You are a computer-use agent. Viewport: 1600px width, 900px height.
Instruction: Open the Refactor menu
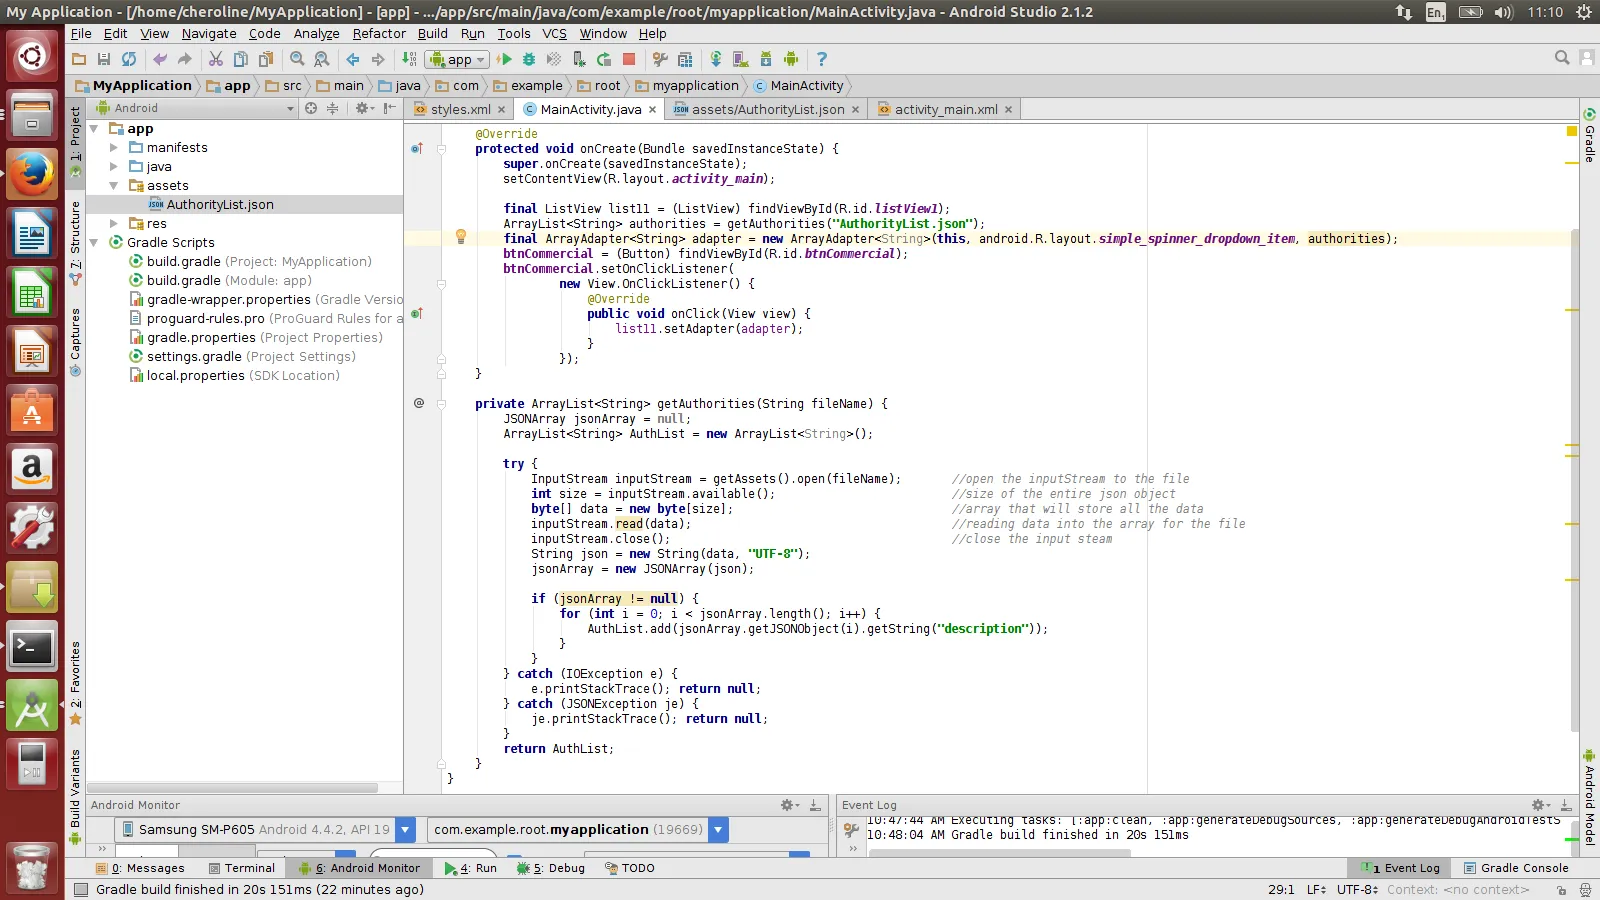coord(379,33)
